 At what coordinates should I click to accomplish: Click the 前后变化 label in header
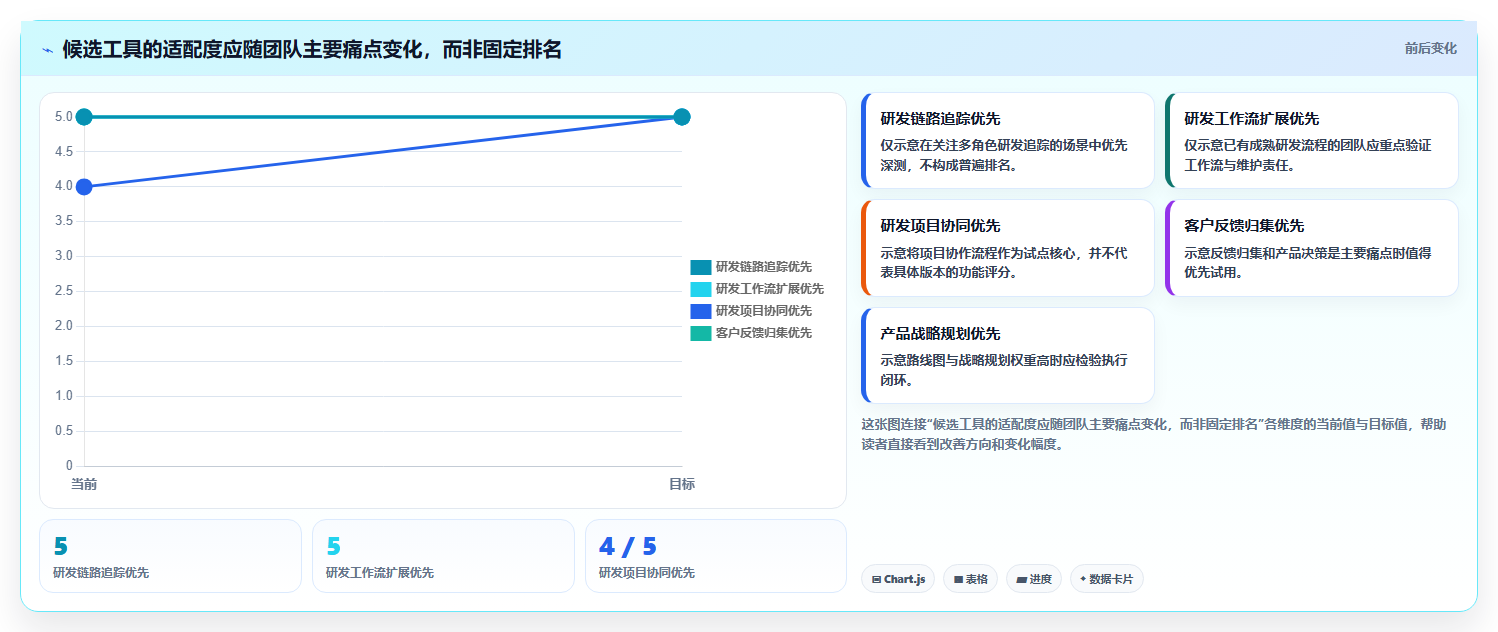pos(1430,48)
